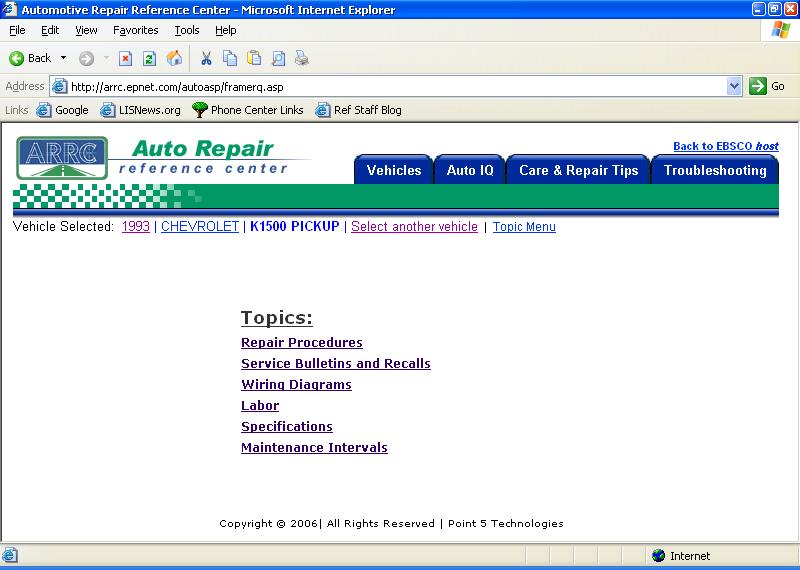Click the status bar page icon

tap(10, 555)
